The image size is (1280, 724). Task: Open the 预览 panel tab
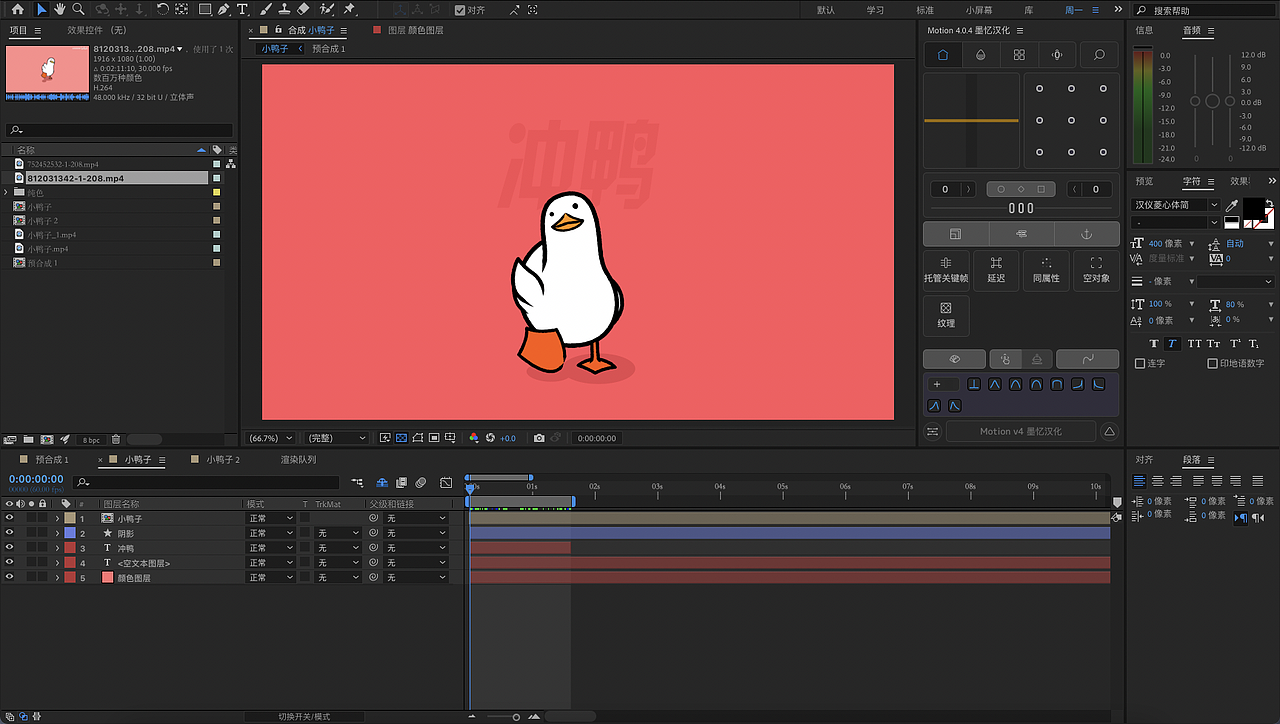[1144, 181]
